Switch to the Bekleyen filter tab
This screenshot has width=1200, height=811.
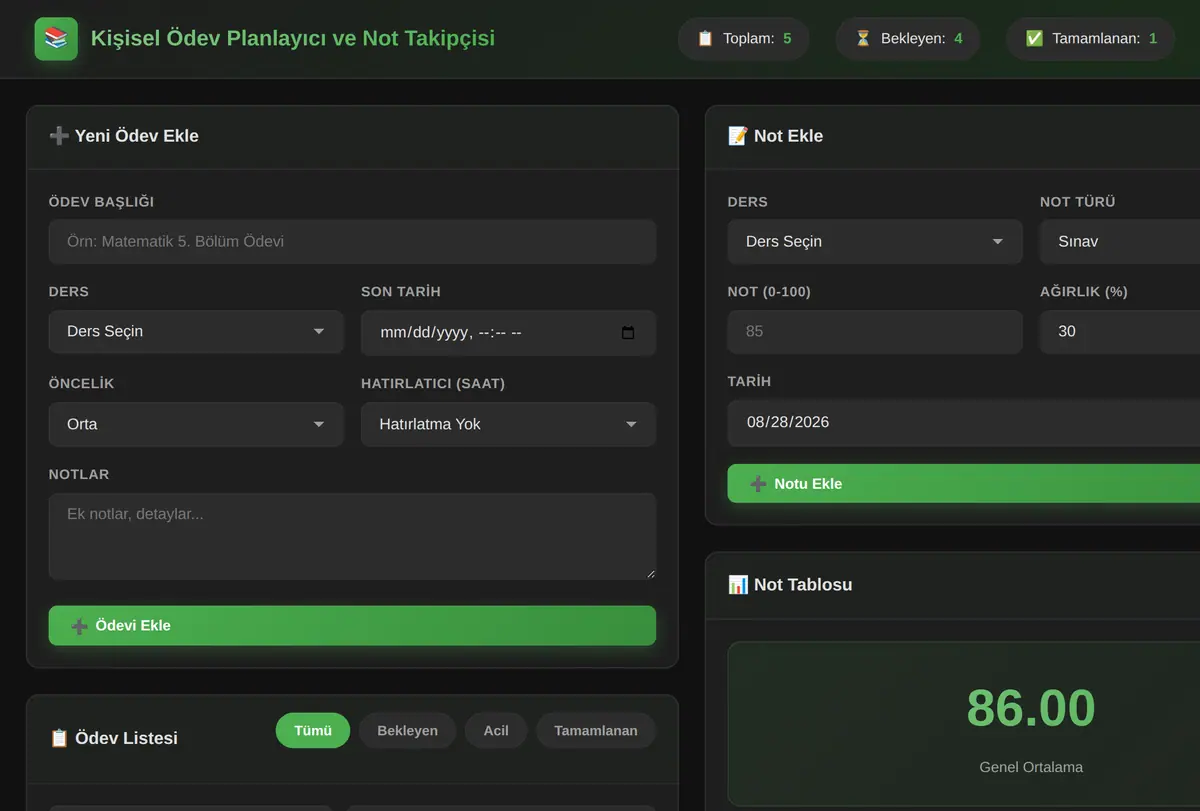click(x=407, y=731)
